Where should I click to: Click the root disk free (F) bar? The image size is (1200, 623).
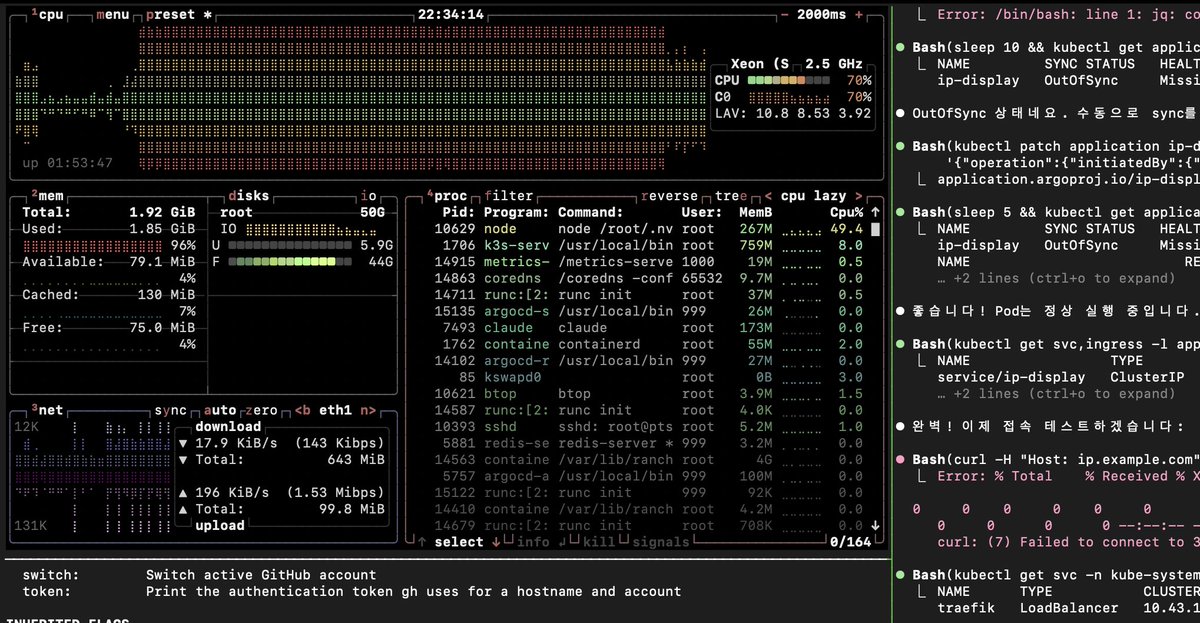[290, 262]
